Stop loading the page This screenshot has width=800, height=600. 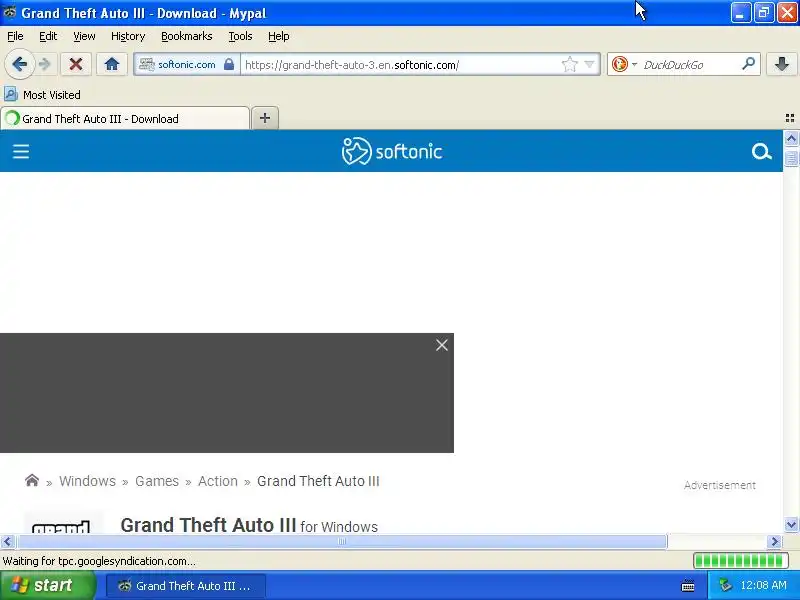(x=76, y=64)
